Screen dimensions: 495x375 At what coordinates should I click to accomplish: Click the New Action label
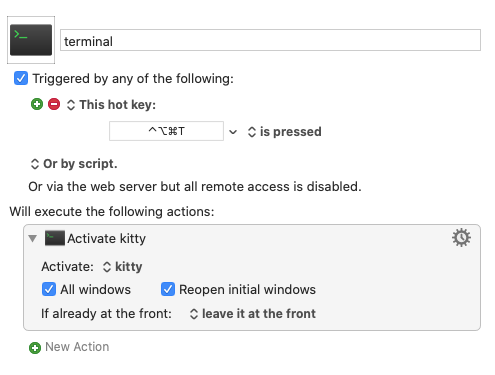click(x=77, y=347)
